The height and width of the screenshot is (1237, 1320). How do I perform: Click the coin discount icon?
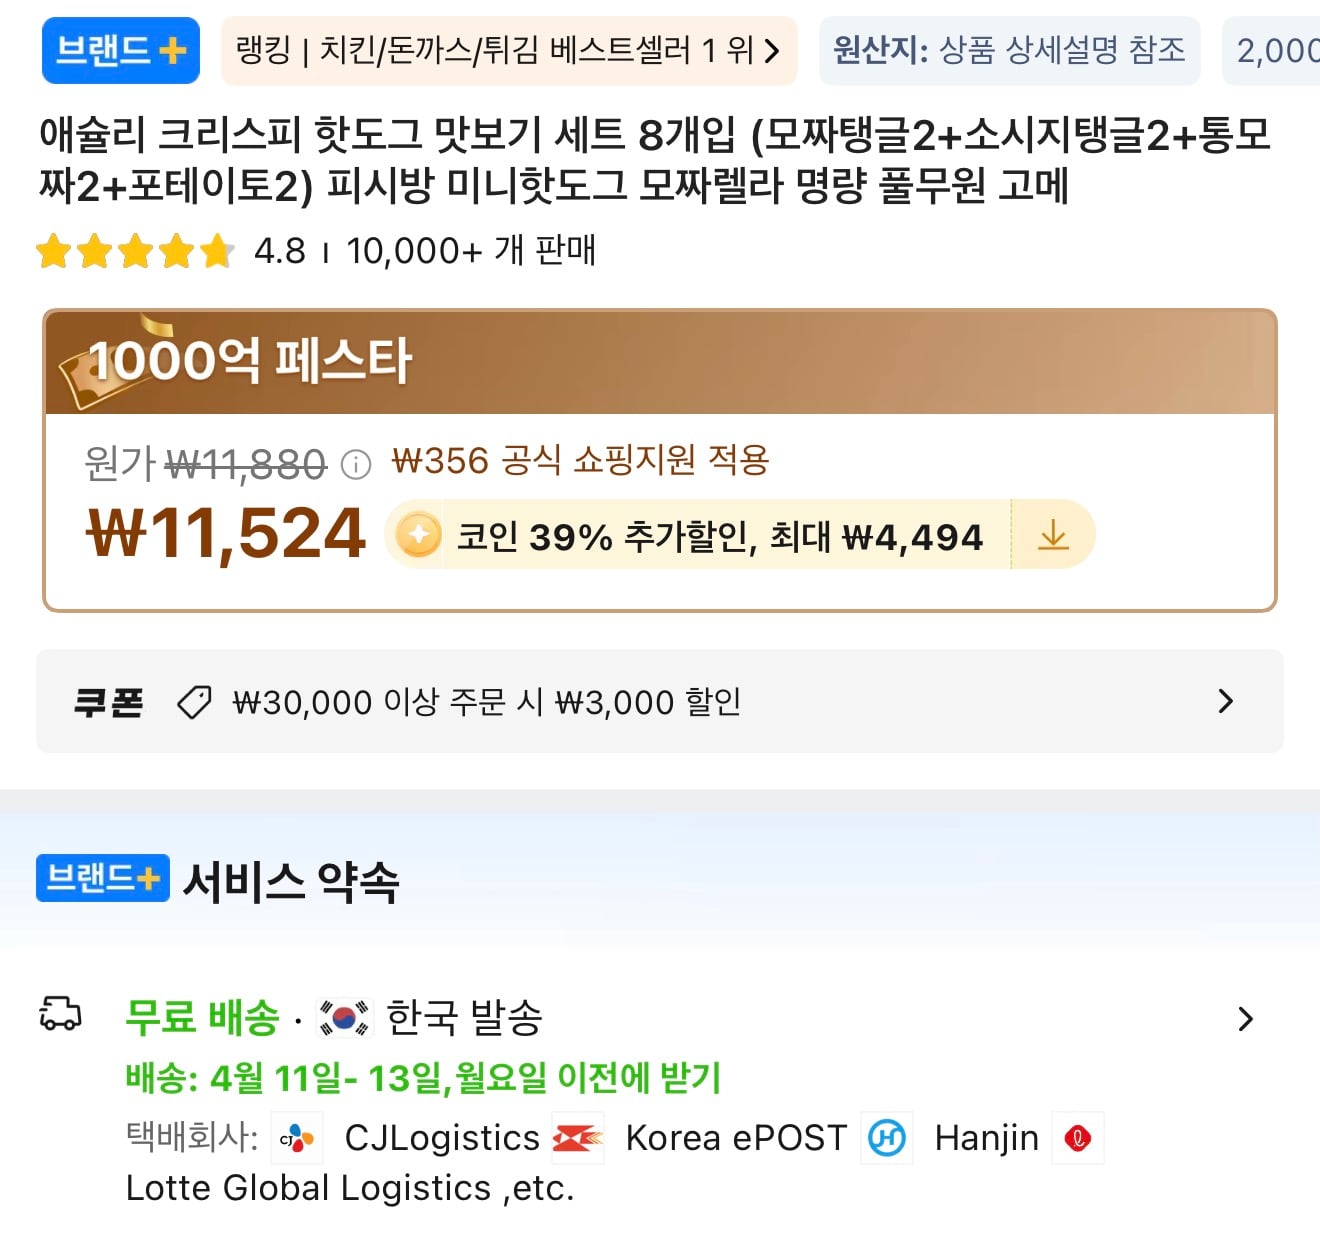[x=419, y=535]
